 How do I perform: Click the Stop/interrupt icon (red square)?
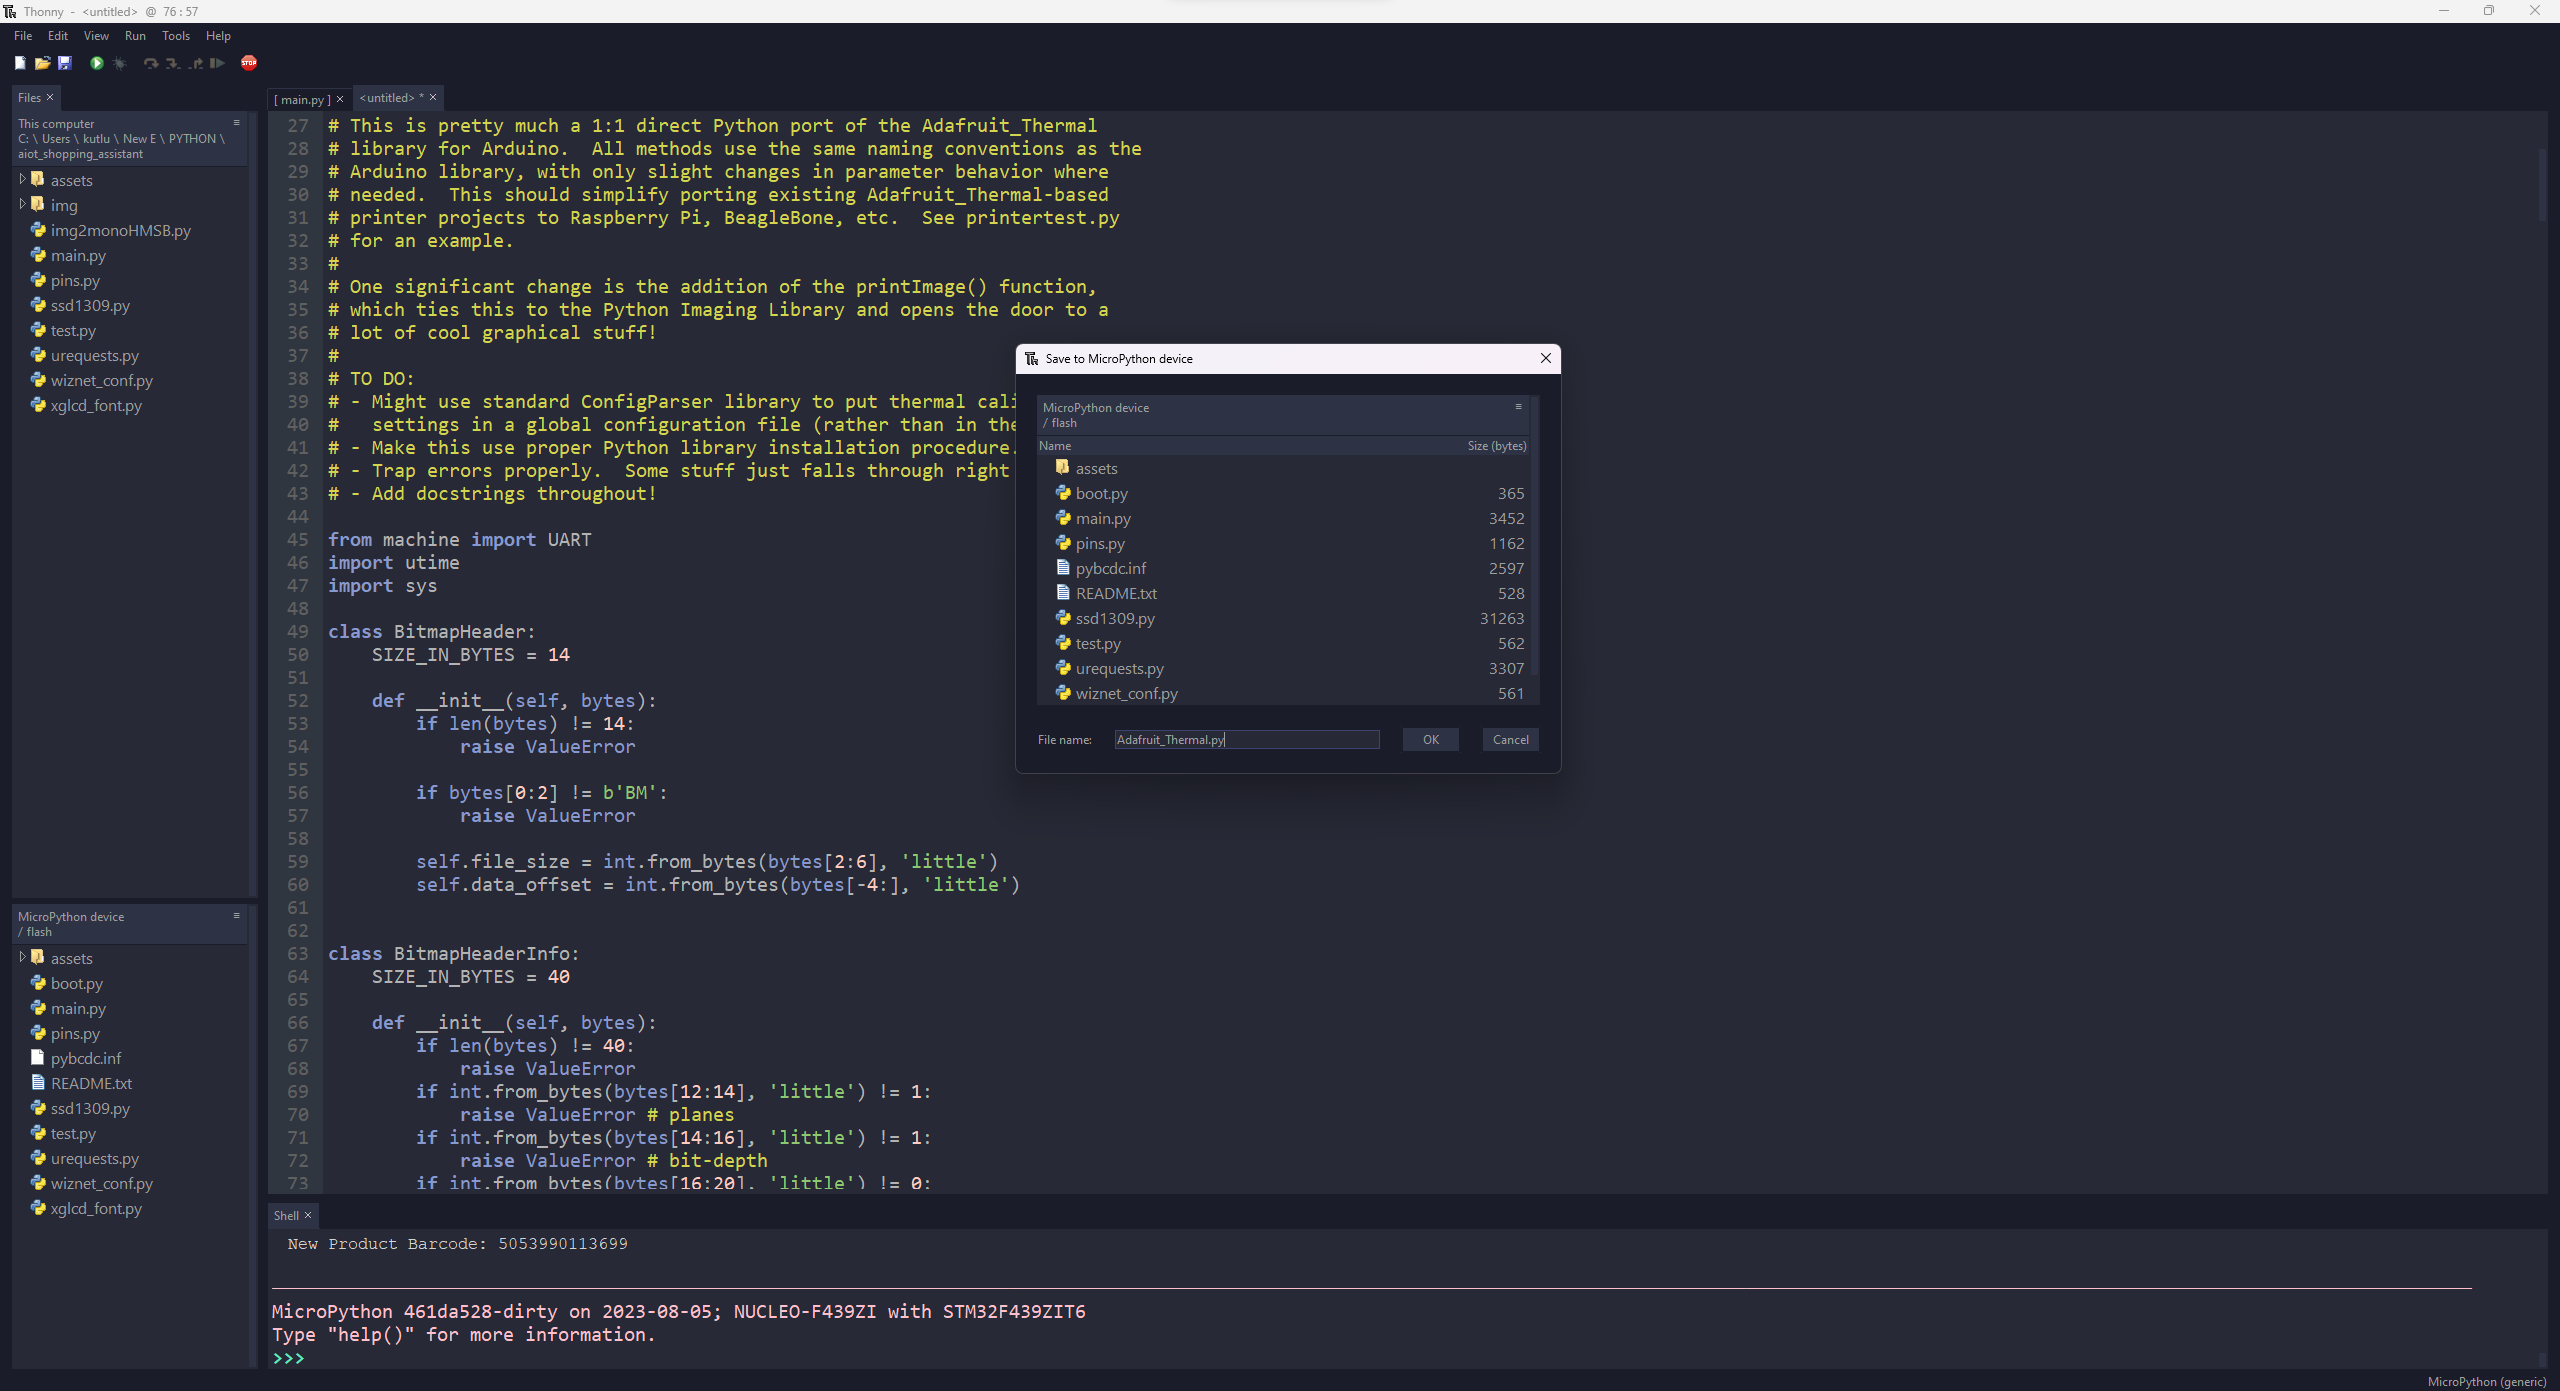point(250,65)
